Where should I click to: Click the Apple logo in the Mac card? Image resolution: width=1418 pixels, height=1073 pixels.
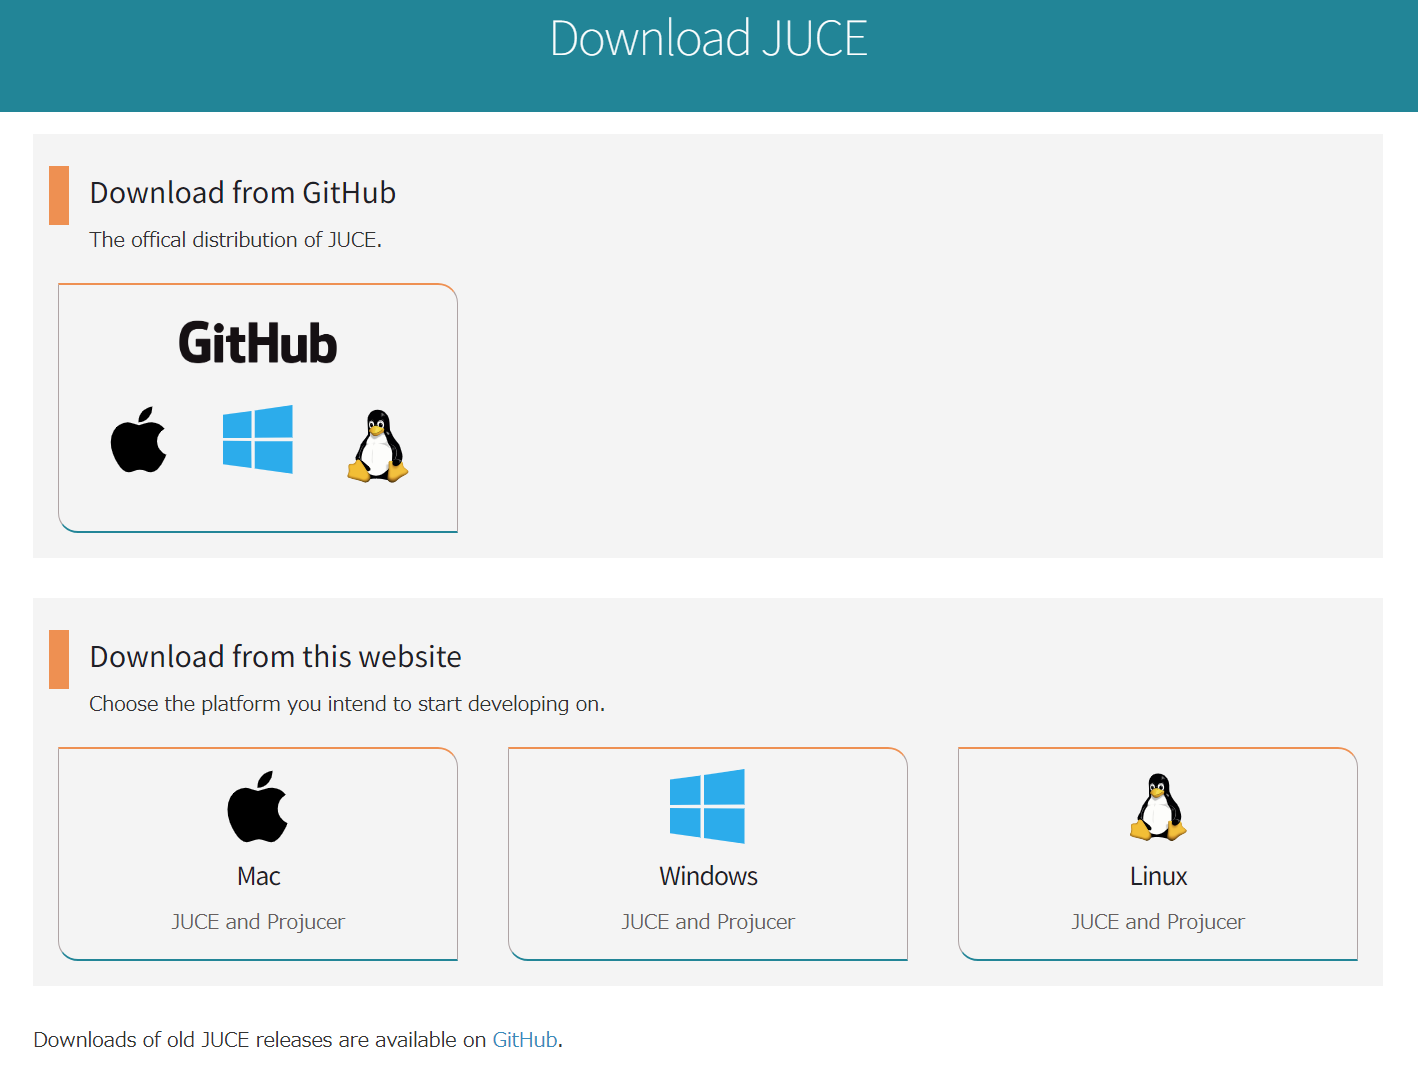[258, 806]
